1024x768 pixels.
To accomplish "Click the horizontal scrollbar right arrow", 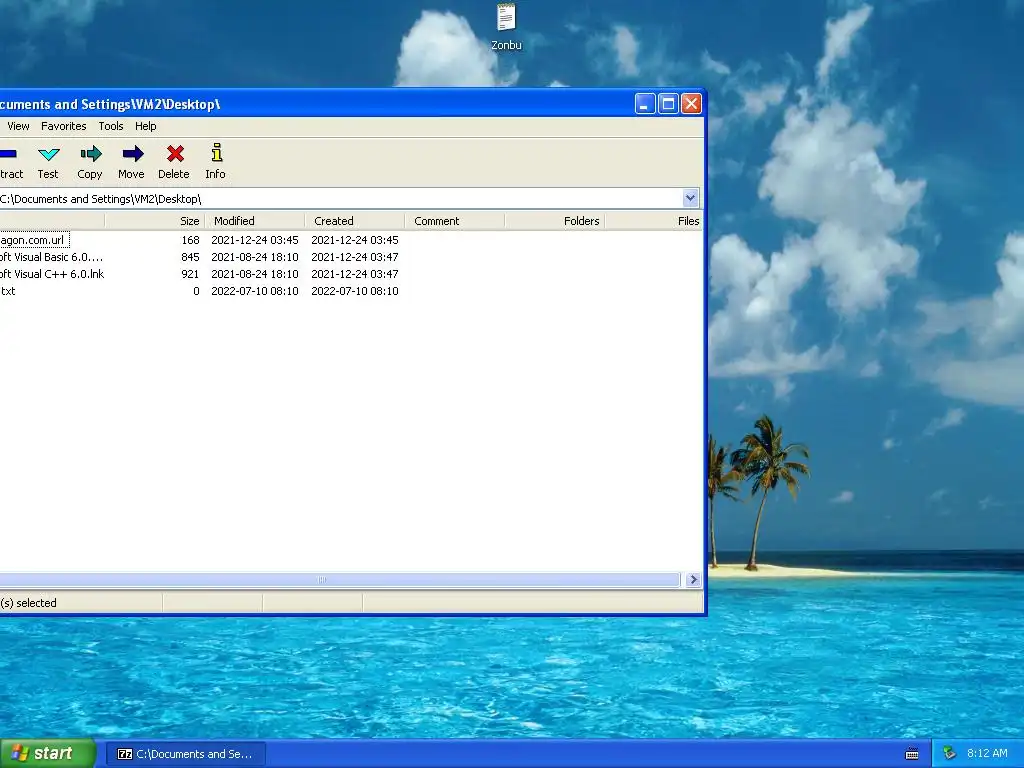I will (693, 580).
